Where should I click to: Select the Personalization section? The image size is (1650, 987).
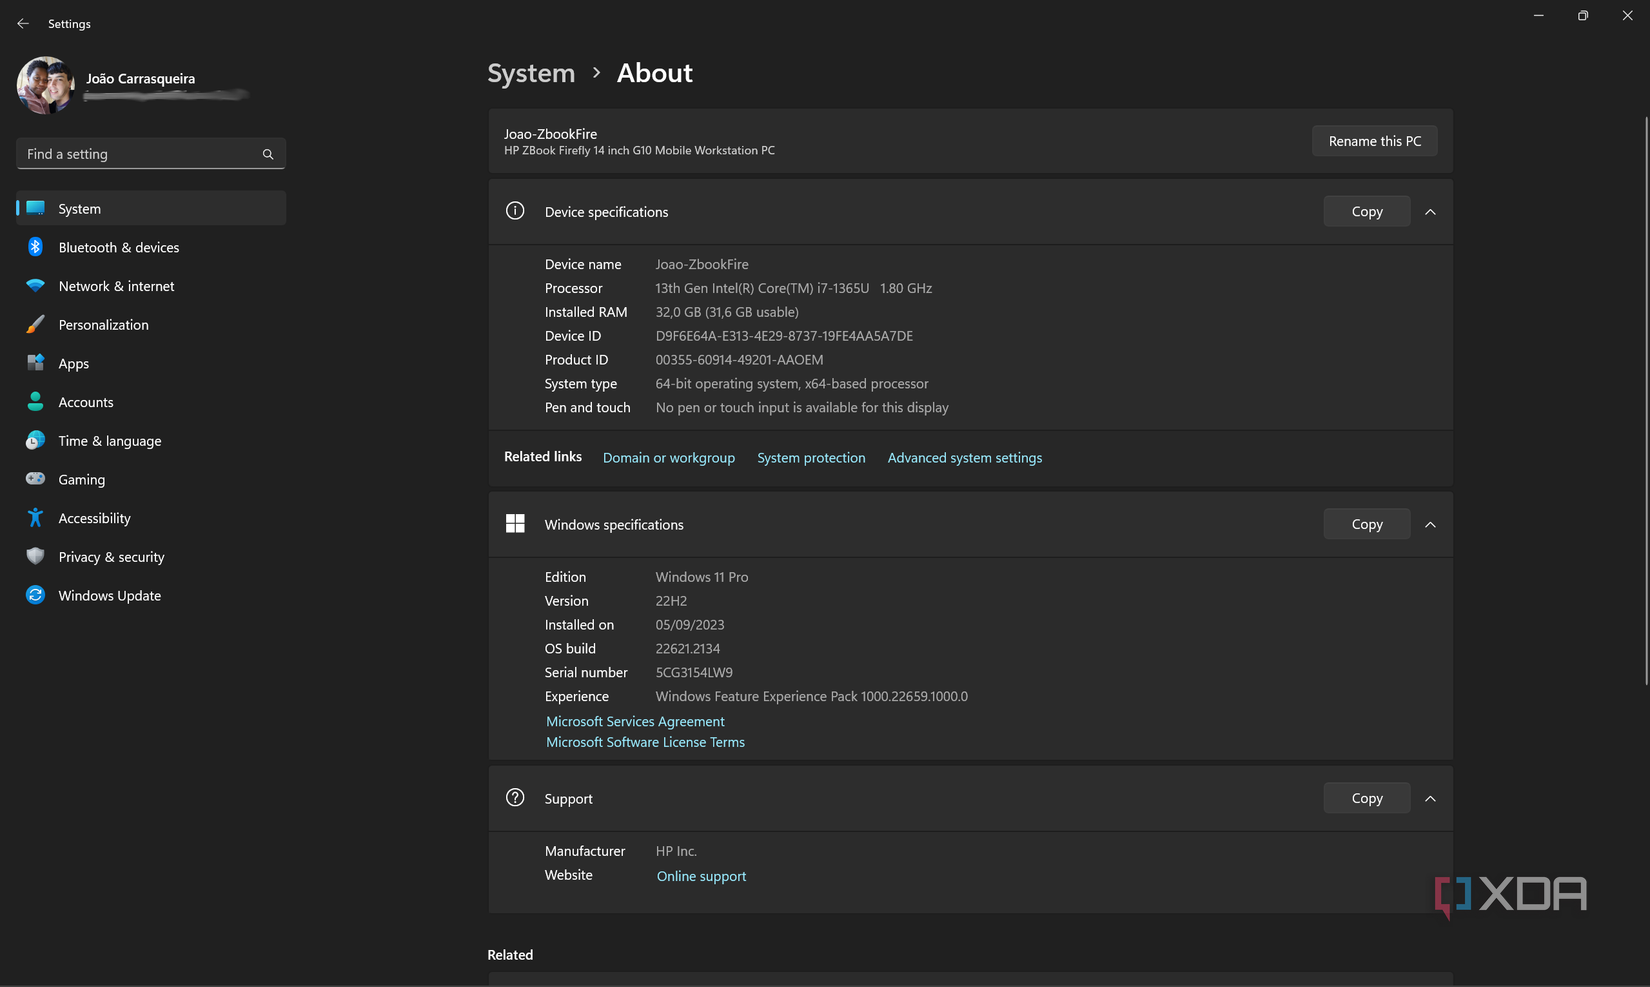coord(103,324)
